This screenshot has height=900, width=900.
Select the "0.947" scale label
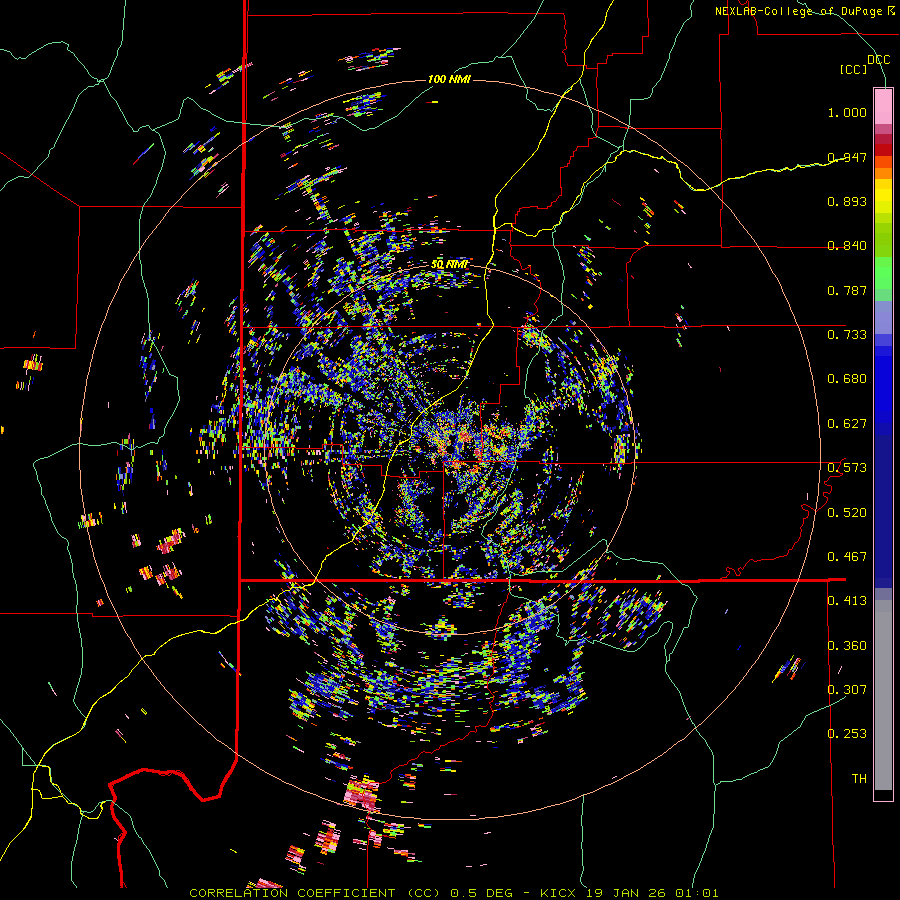[x=847, y=157]
